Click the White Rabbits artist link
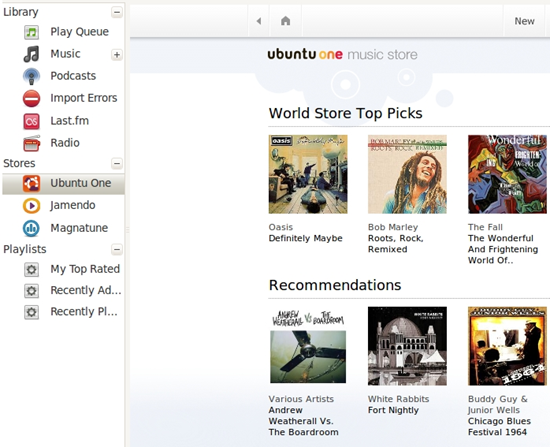 (398, 399)
